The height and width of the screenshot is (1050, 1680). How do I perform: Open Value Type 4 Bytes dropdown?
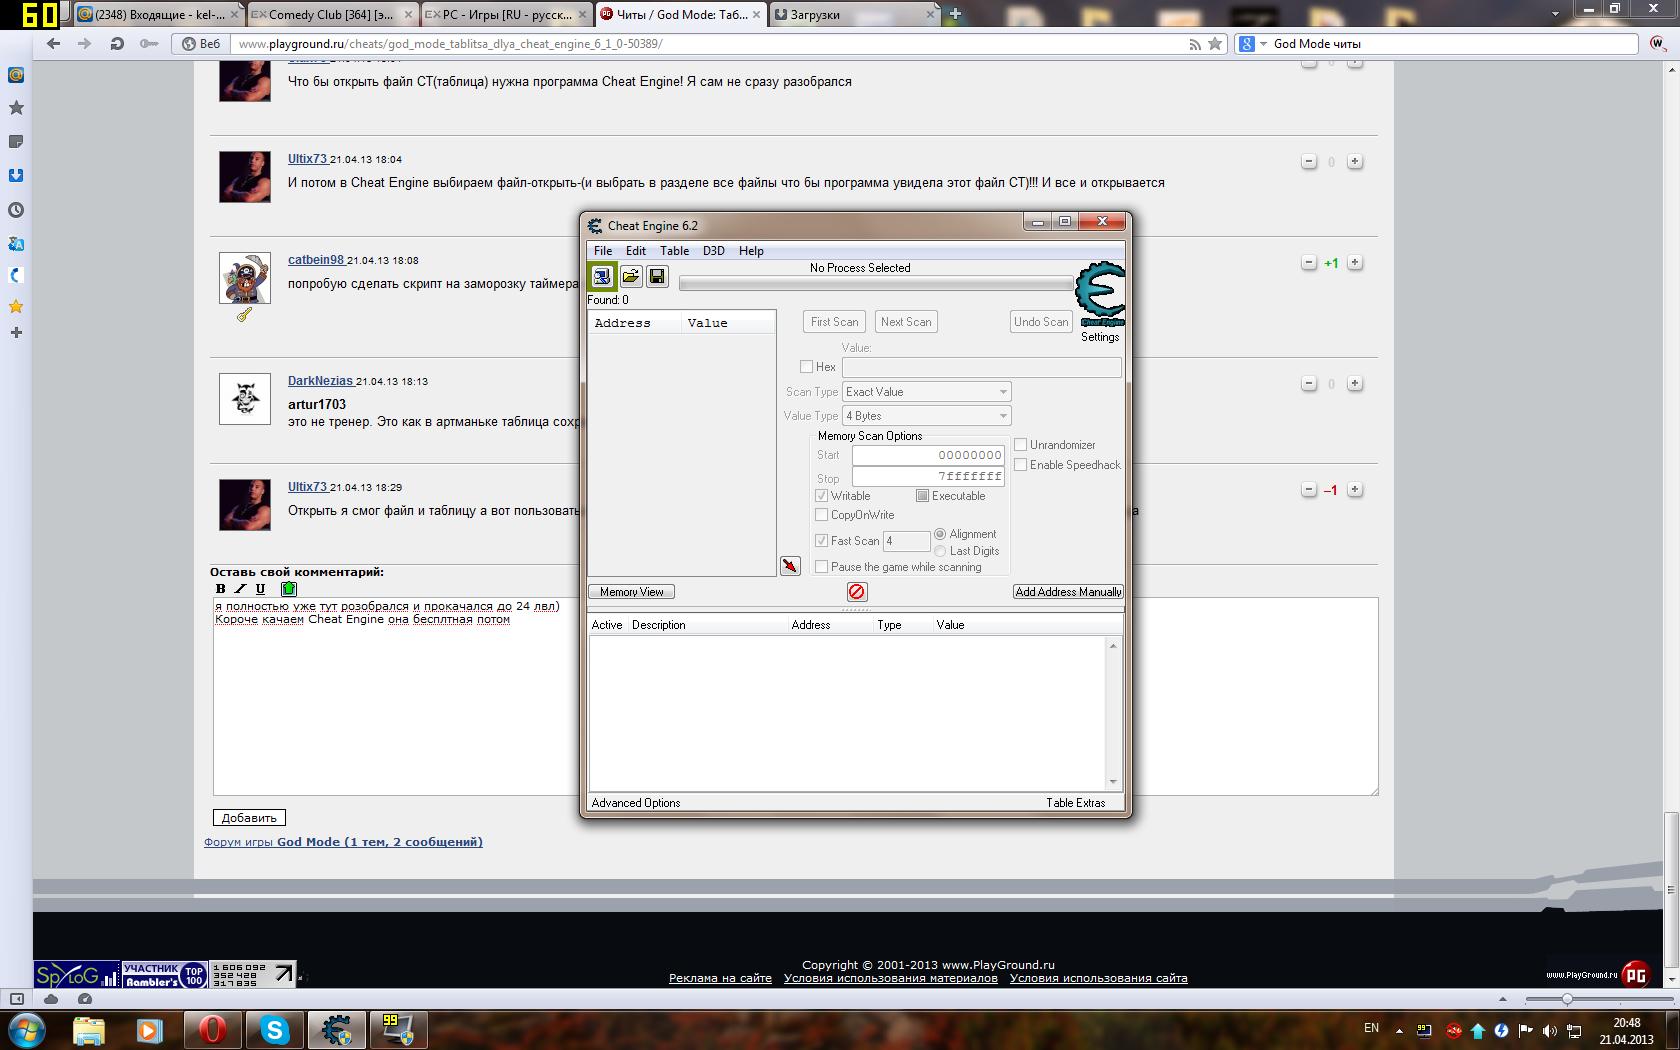click(927, 416)
